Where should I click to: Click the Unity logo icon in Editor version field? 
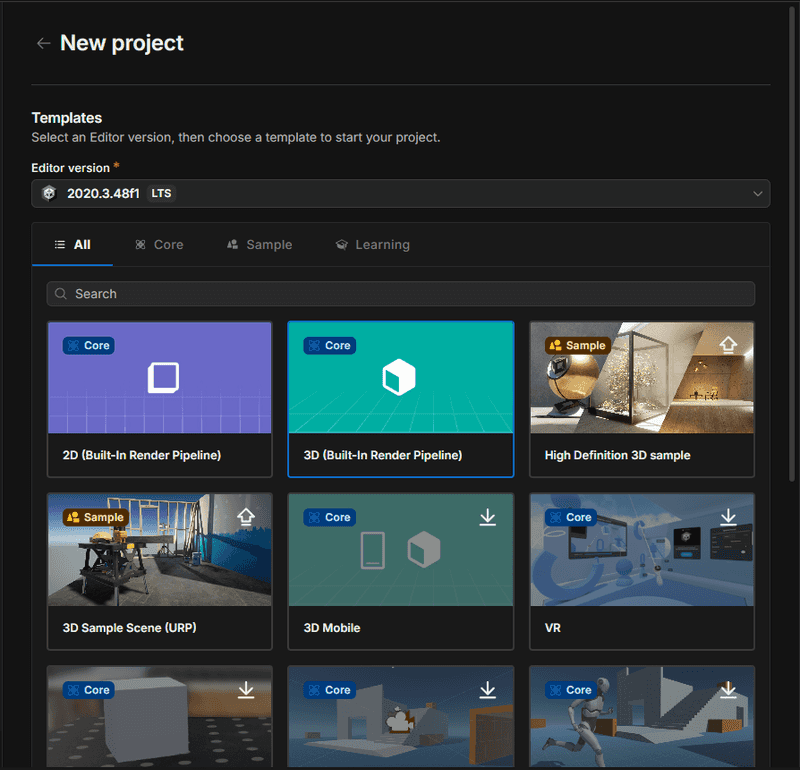point(49,193)
